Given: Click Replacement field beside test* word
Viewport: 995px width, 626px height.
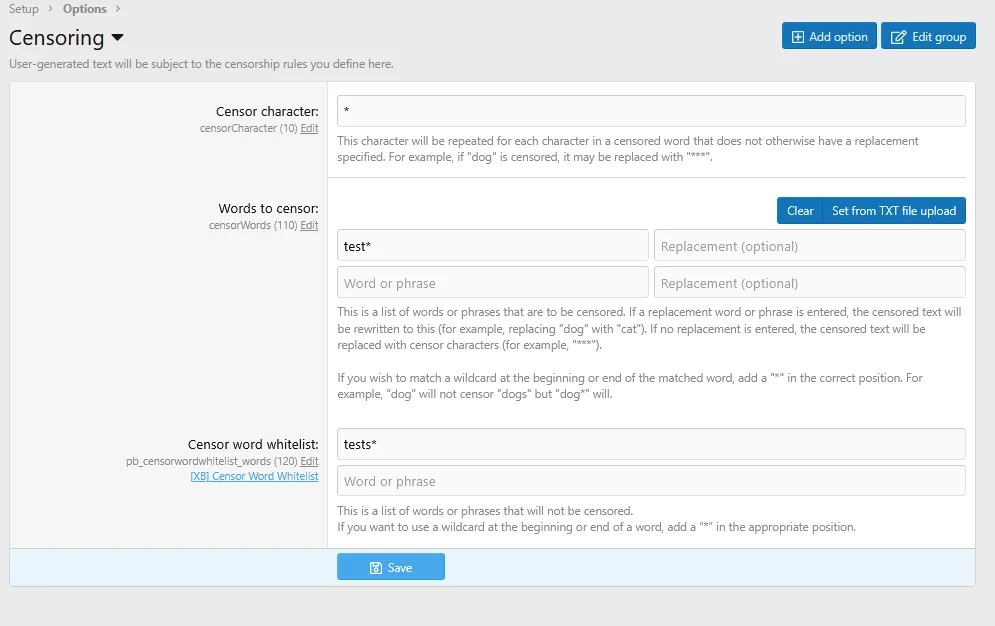Looking at the screenshot, I should (809, 246).
